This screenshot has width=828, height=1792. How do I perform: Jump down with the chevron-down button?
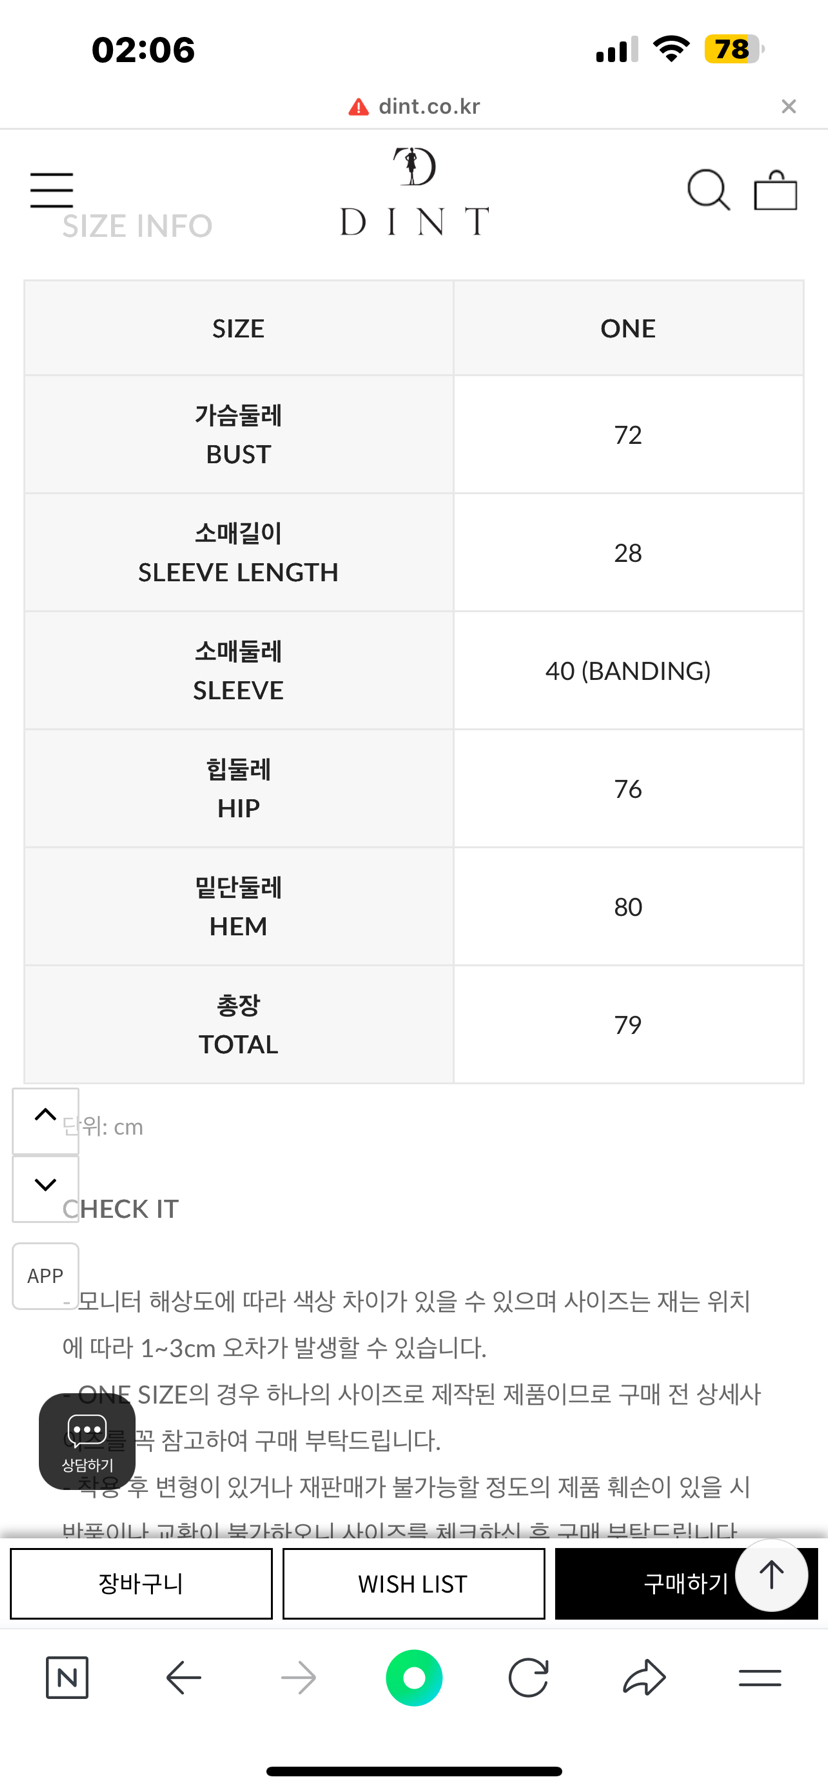[45, 1188]
